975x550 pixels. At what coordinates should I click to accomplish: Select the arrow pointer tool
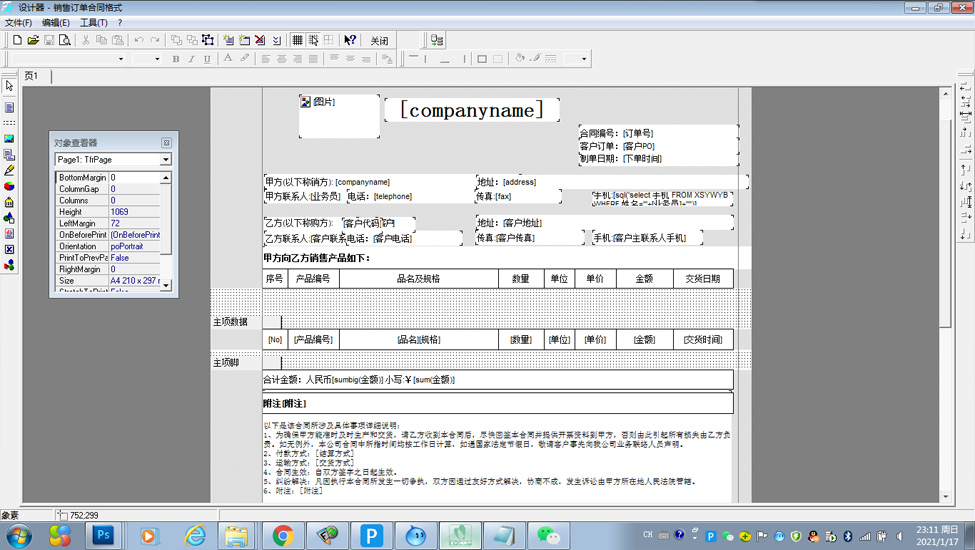tap(9, 87)
